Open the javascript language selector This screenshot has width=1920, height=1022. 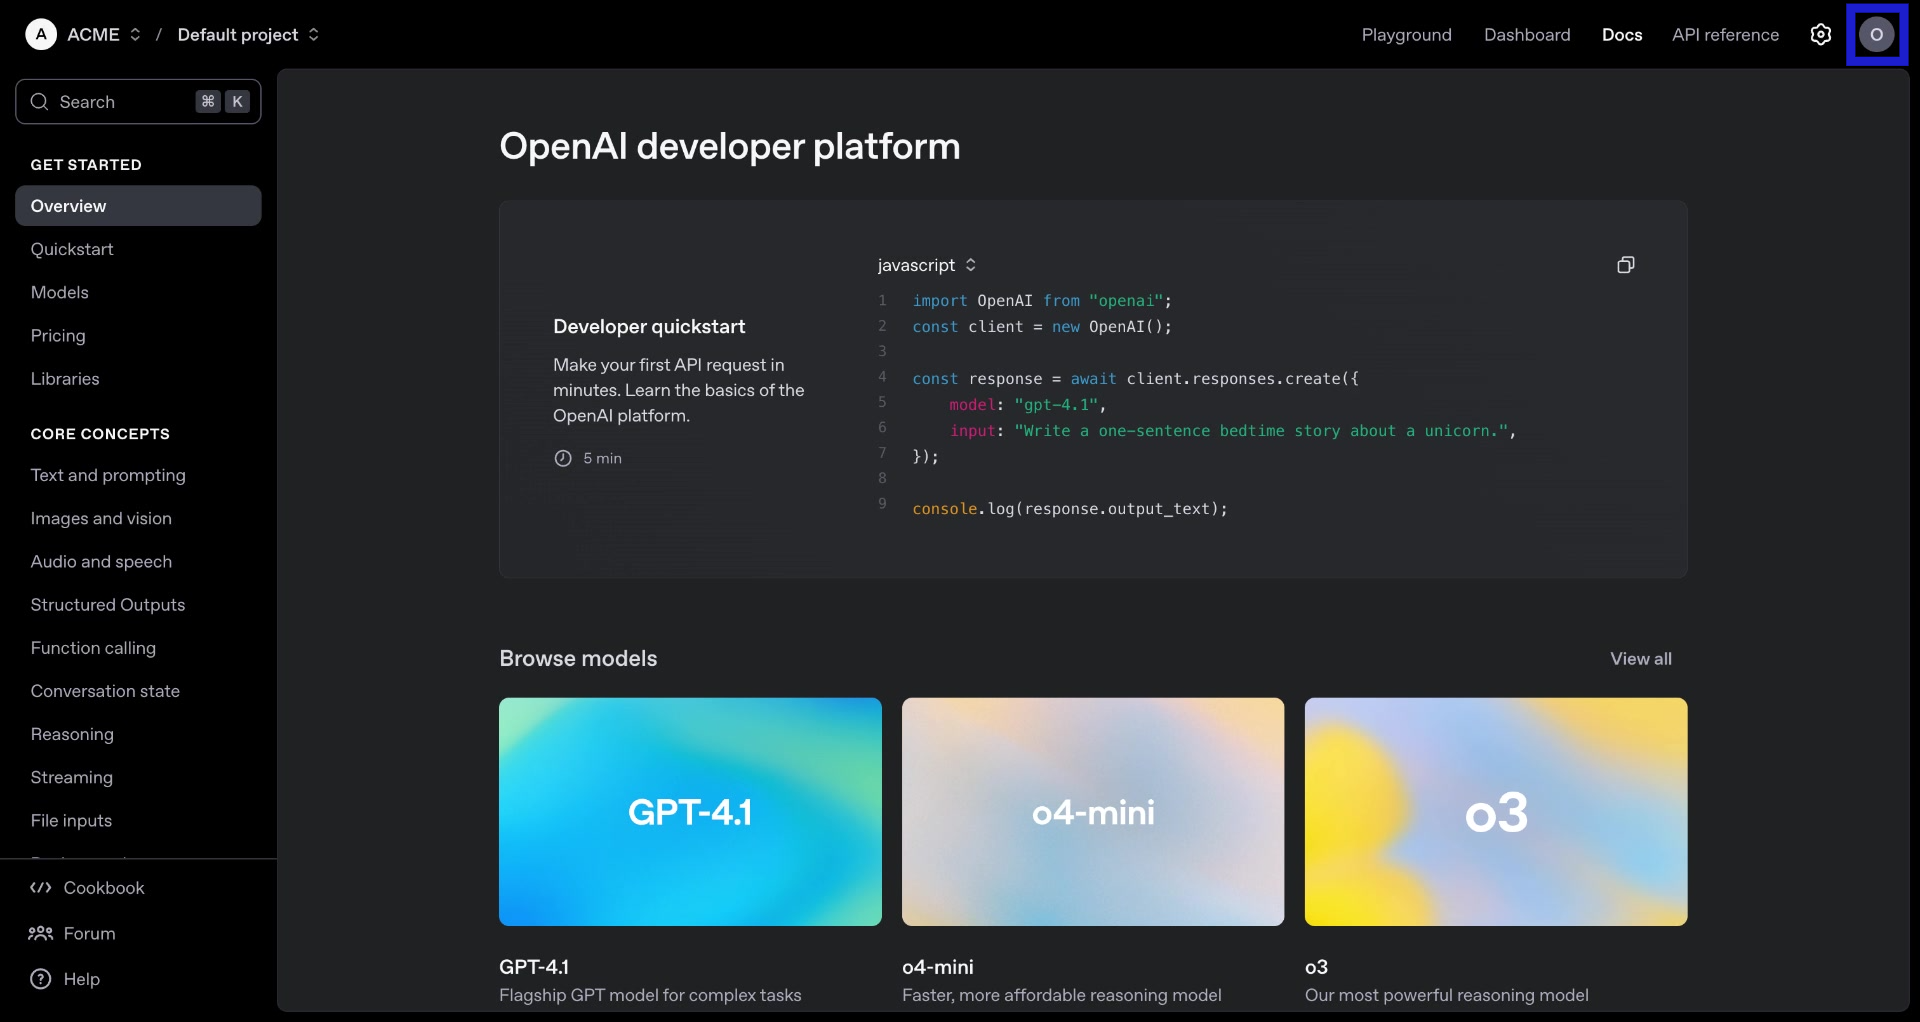[x=925, y=265]
